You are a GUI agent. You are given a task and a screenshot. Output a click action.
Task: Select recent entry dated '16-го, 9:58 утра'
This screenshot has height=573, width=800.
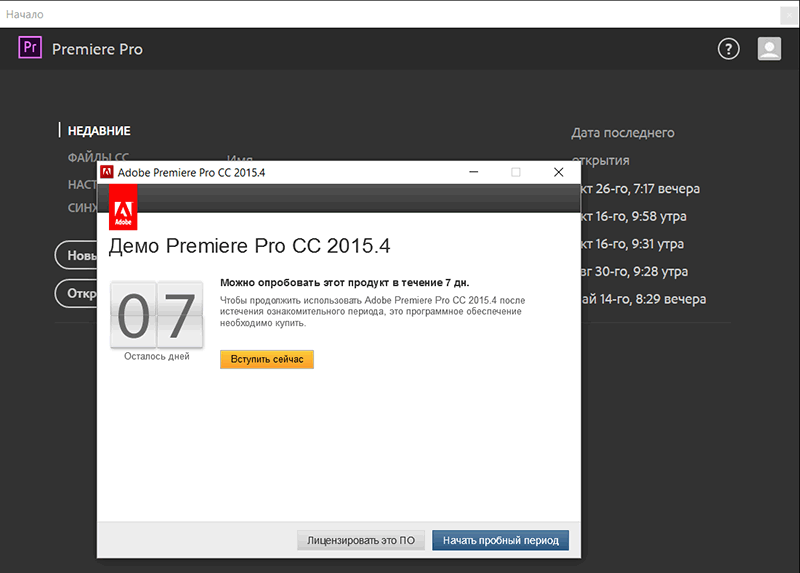click(634, 216)
